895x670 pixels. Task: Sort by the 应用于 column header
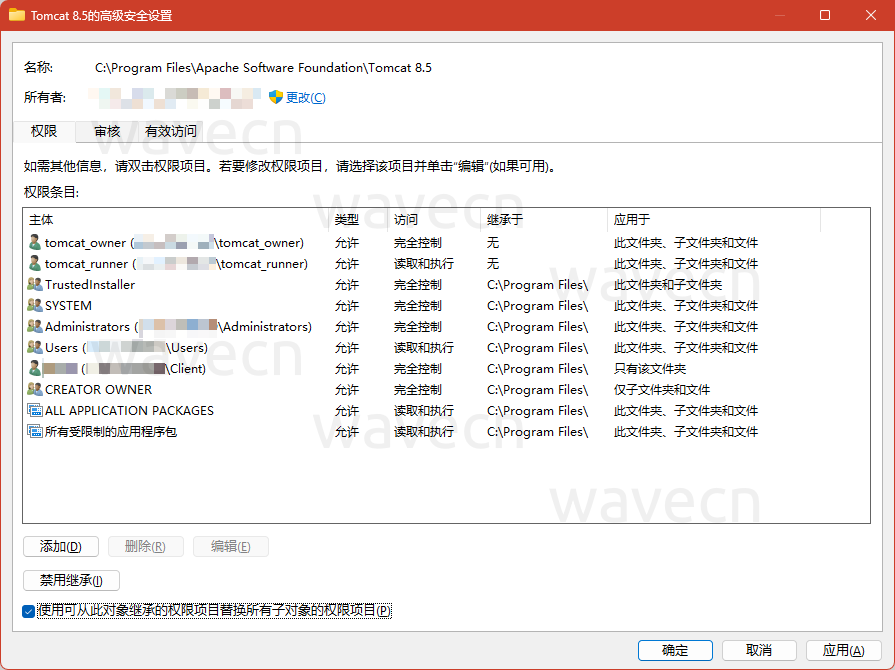[x=714, y=220]
